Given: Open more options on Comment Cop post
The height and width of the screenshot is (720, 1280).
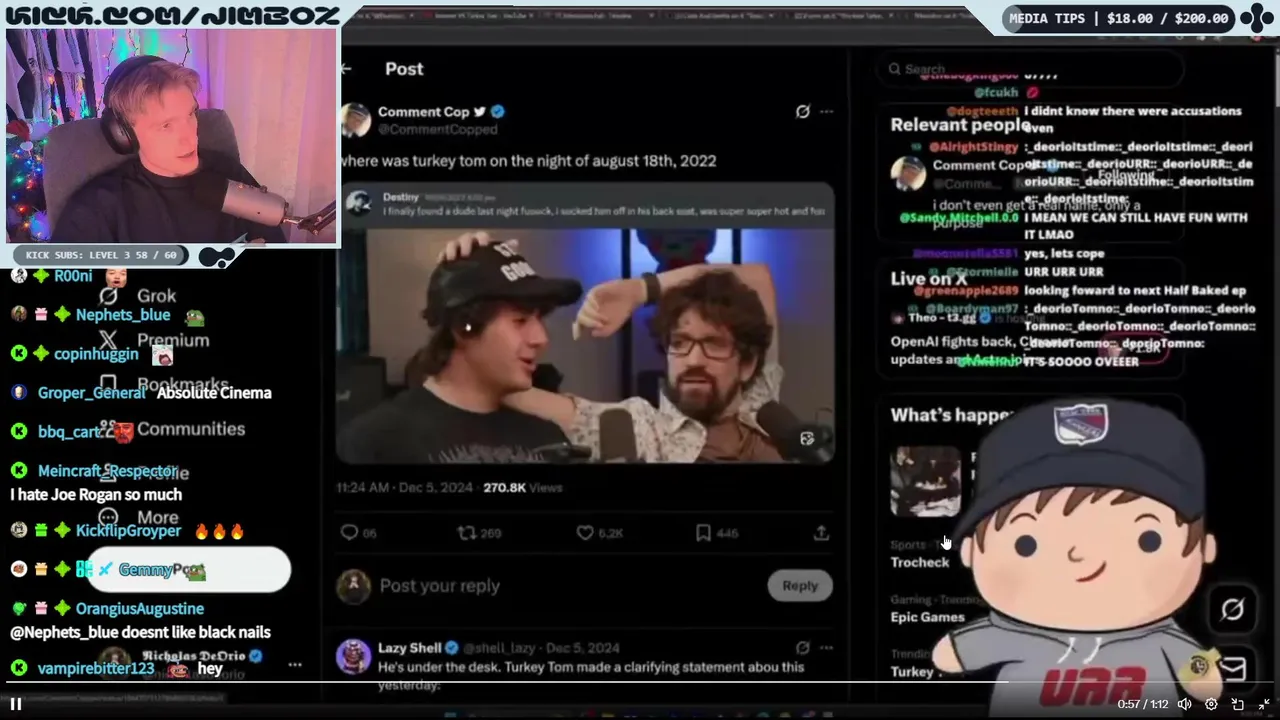Looking at the screenshot, I should [x=826, y=112].
